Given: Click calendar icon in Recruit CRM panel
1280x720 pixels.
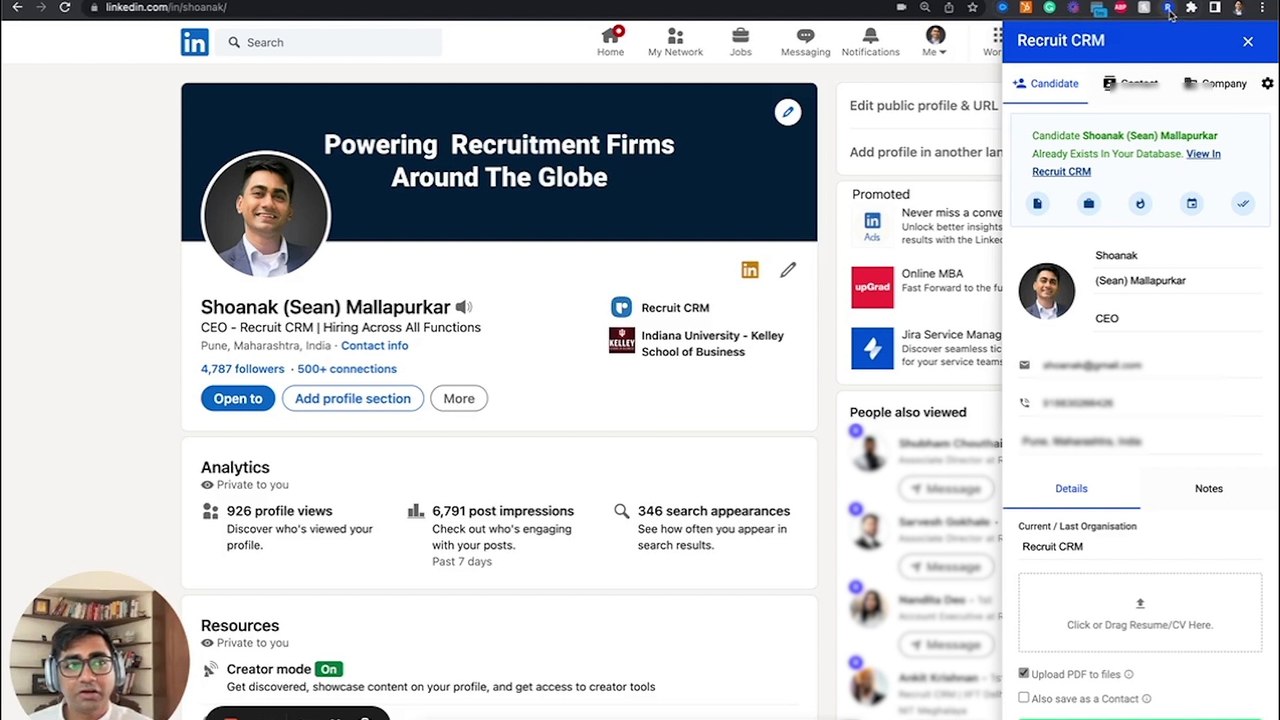Looking at the screenshot, I should coord(1191,204).
